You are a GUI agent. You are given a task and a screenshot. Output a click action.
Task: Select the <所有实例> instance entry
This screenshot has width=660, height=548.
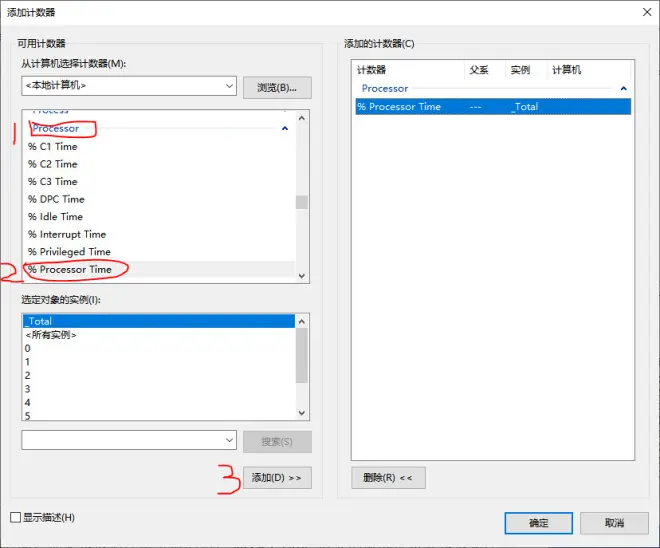pos(51,335)
